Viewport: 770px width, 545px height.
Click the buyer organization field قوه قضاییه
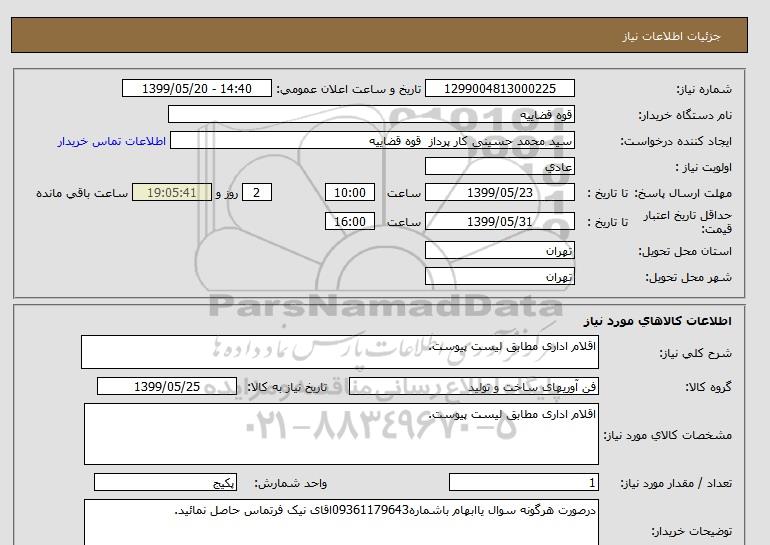coord(371,114)
